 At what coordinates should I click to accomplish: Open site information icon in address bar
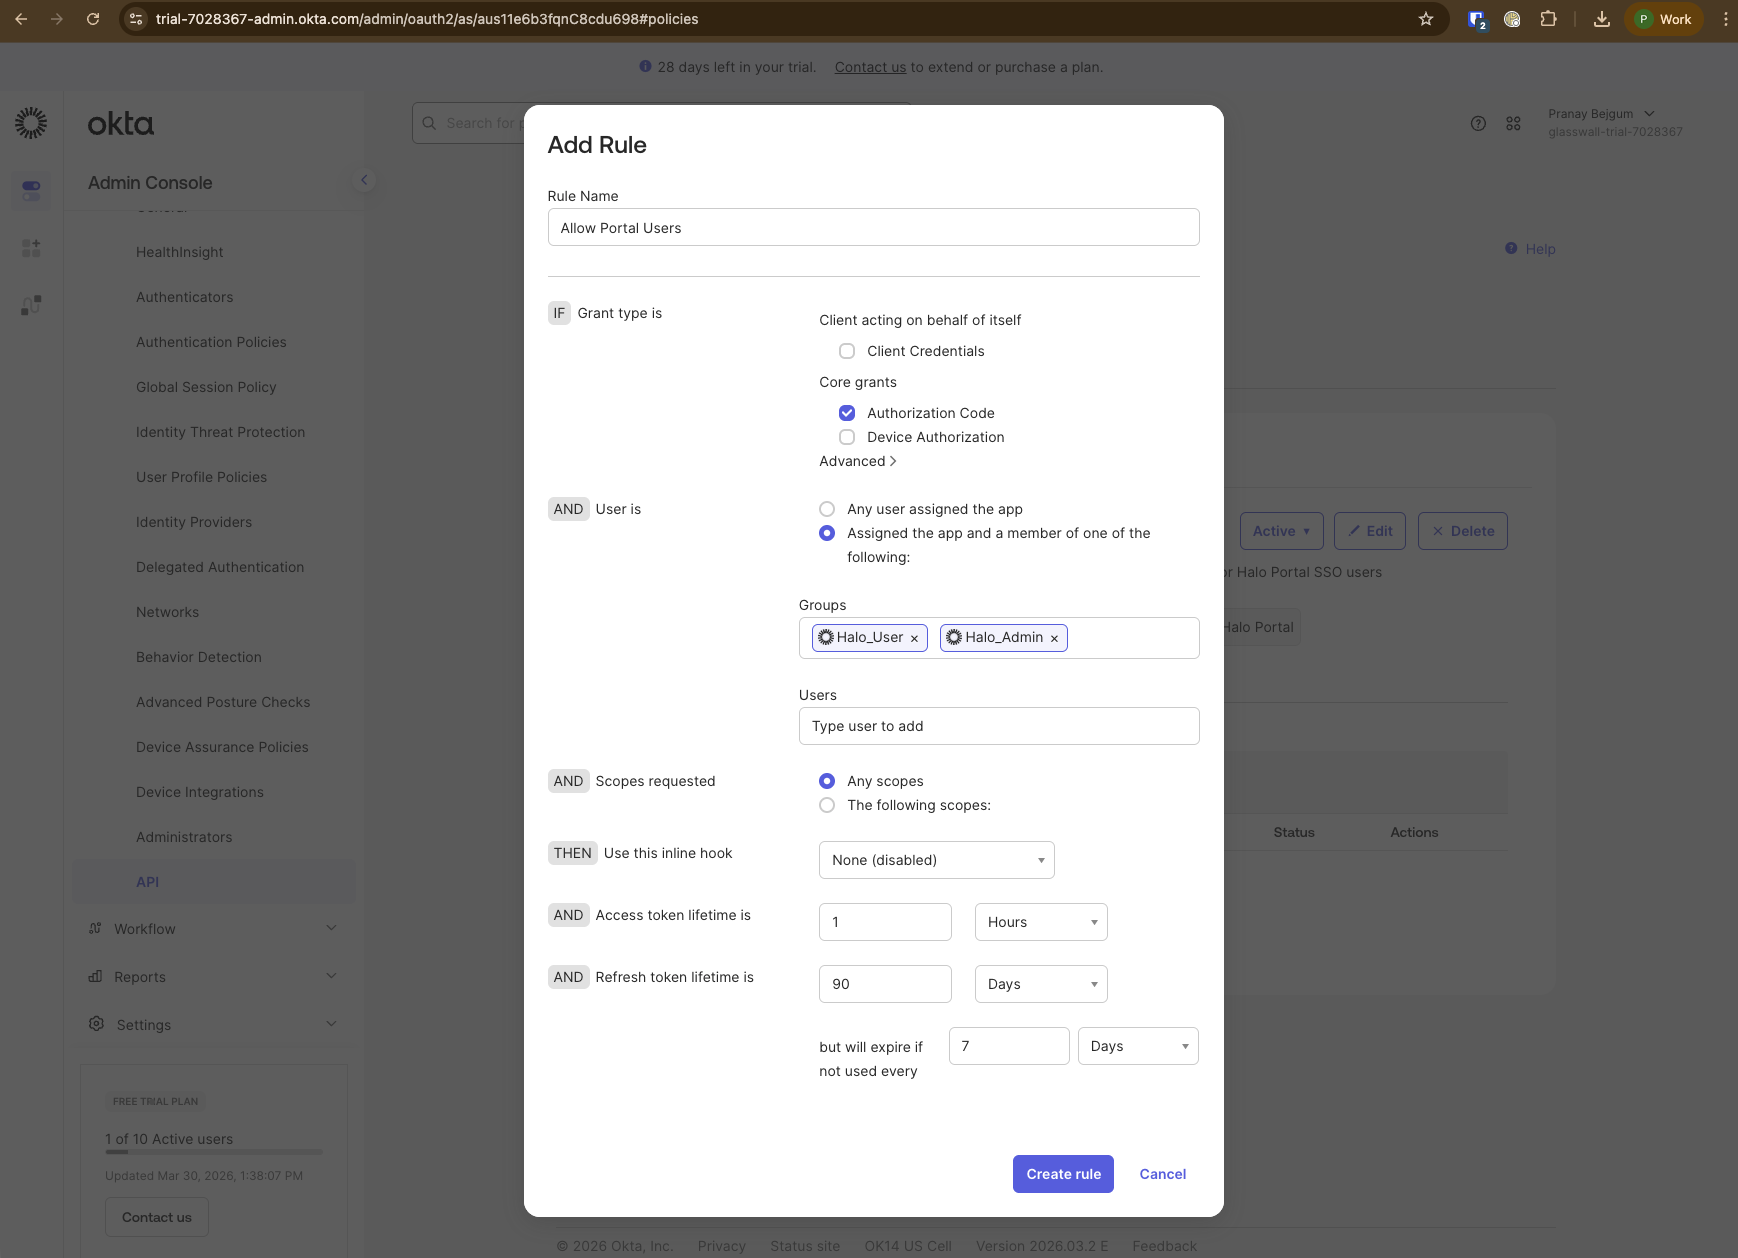point(137,19)
